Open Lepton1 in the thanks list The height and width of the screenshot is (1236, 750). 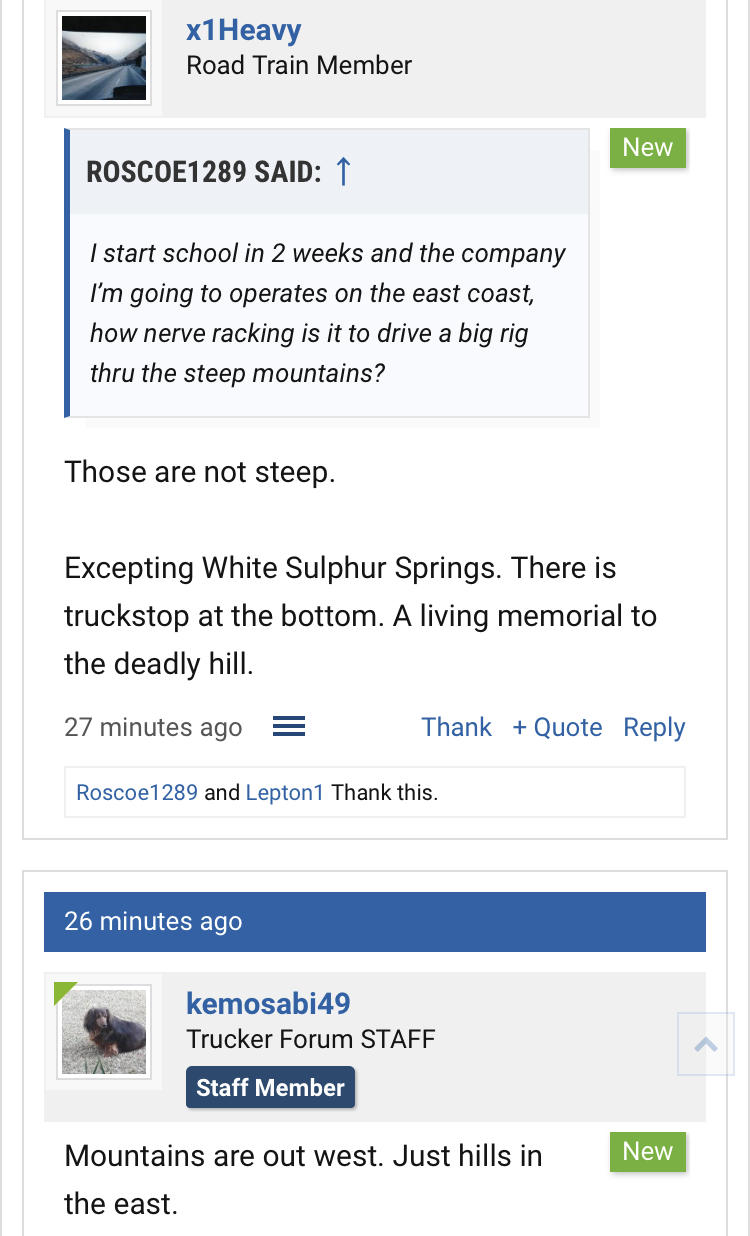tap(285, 793)
